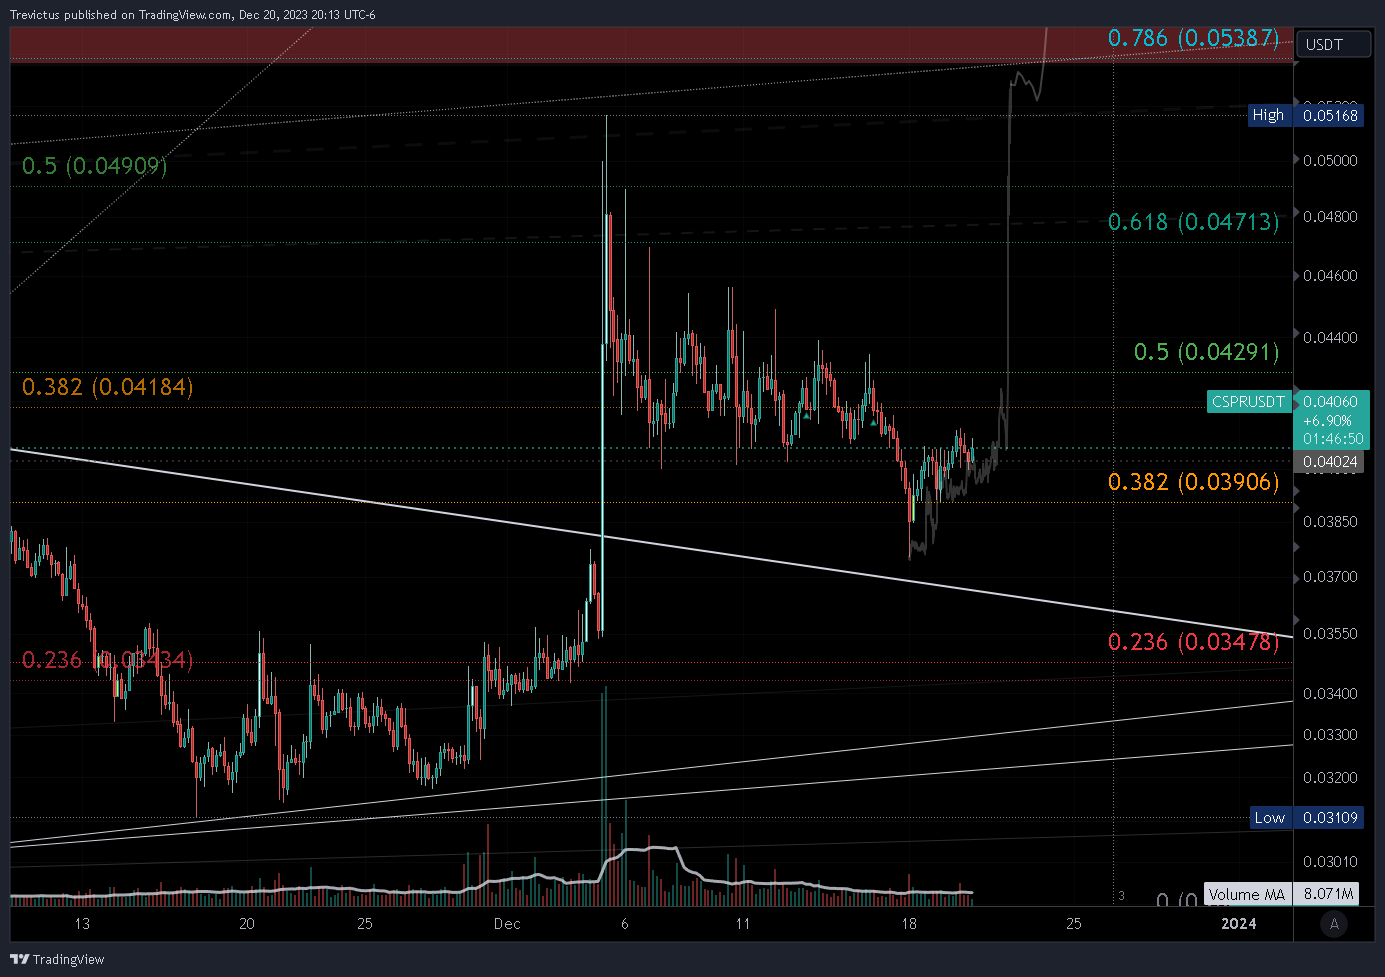Click the countdown timer 01:46:50
The height and width of the screenshot is (977, 1385).
[x=1333, y=438]
